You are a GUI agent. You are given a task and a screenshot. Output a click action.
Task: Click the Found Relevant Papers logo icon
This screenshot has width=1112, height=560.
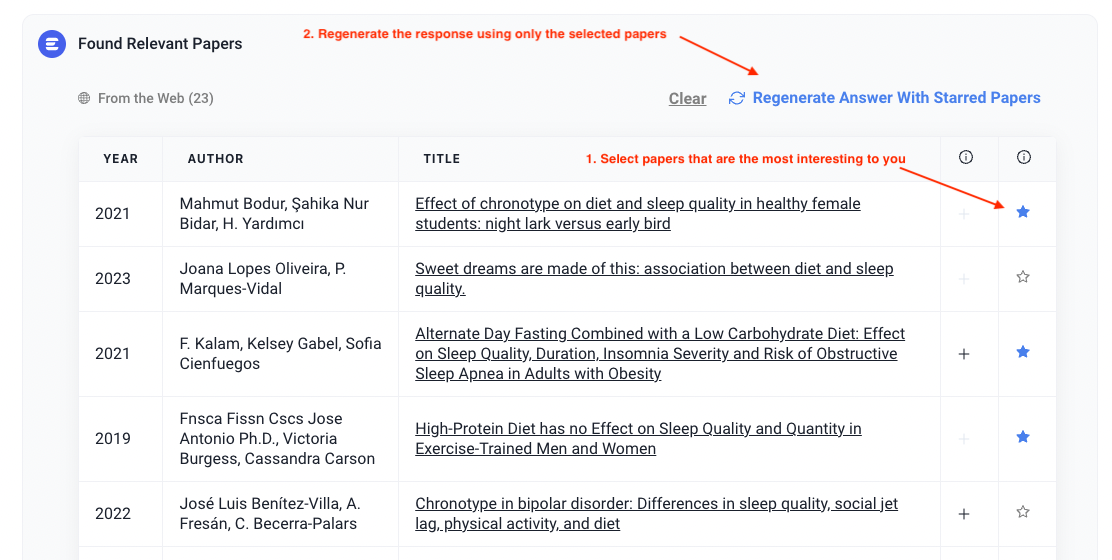click(x=52, y=44)
